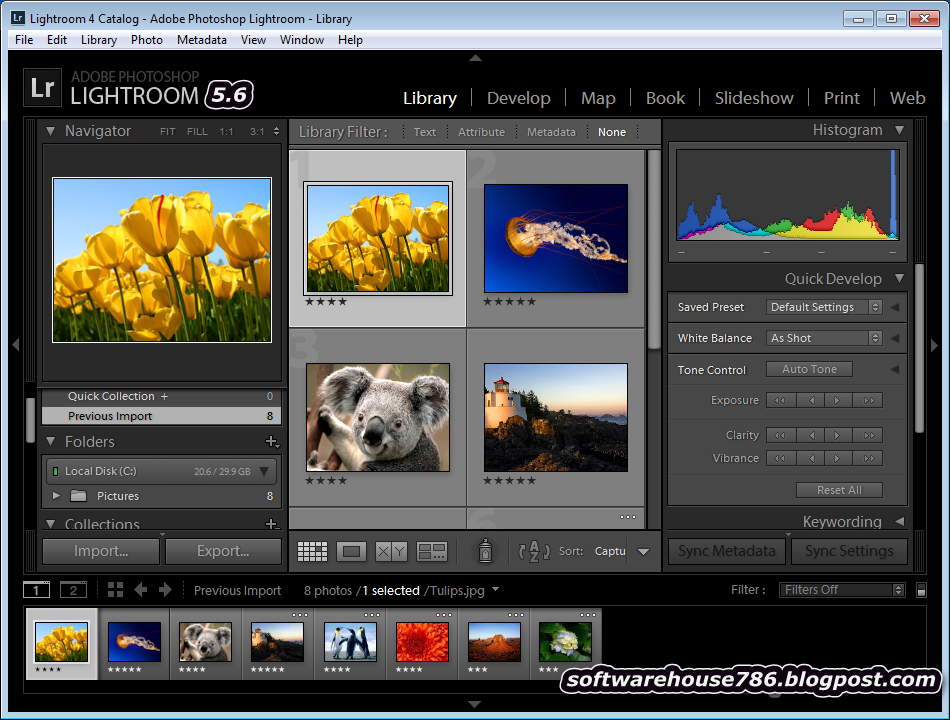The image size is (950, 720).
Task: Select None in Library Filter bar
Action: tap(612, 132)
